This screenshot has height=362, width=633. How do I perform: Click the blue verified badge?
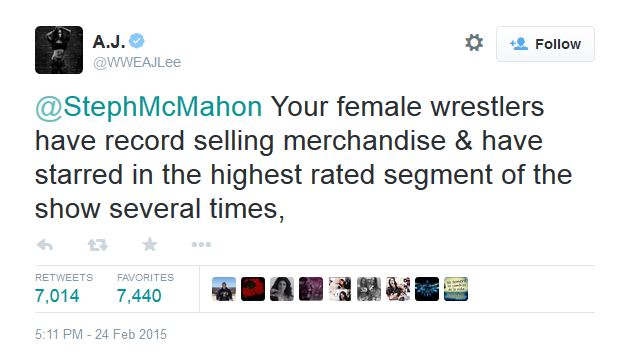137,41
